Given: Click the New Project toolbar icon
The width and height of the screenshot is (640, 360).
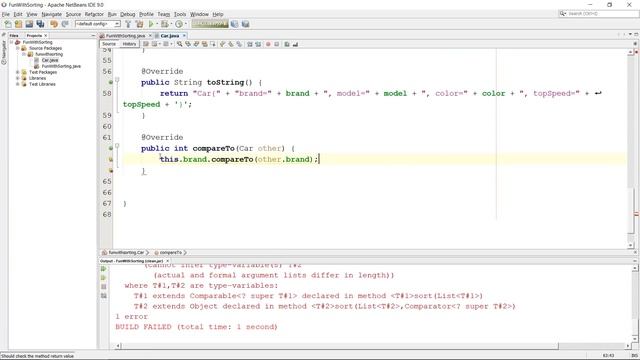Looking at the screenshot, I should point(18,24).
